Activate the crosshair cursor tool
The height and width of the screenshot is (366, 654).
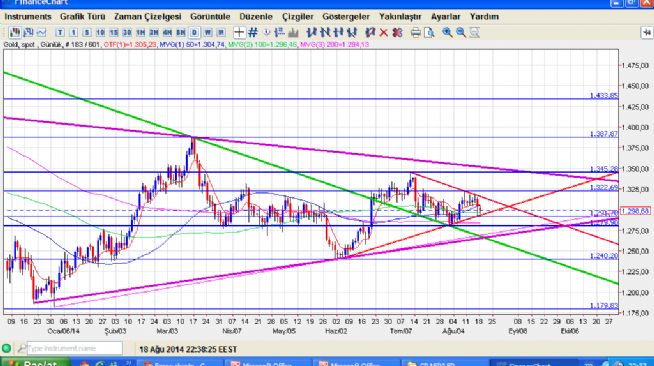239,32
